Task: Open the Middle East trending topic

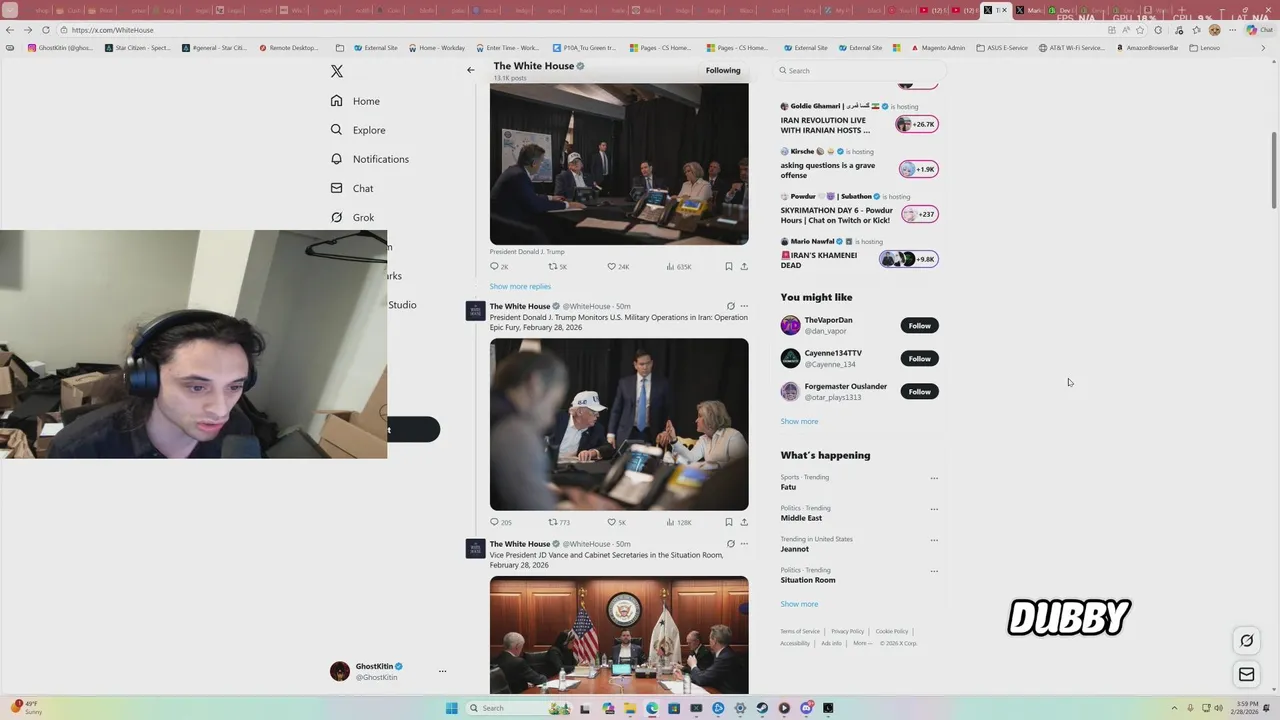Action: 801,518
